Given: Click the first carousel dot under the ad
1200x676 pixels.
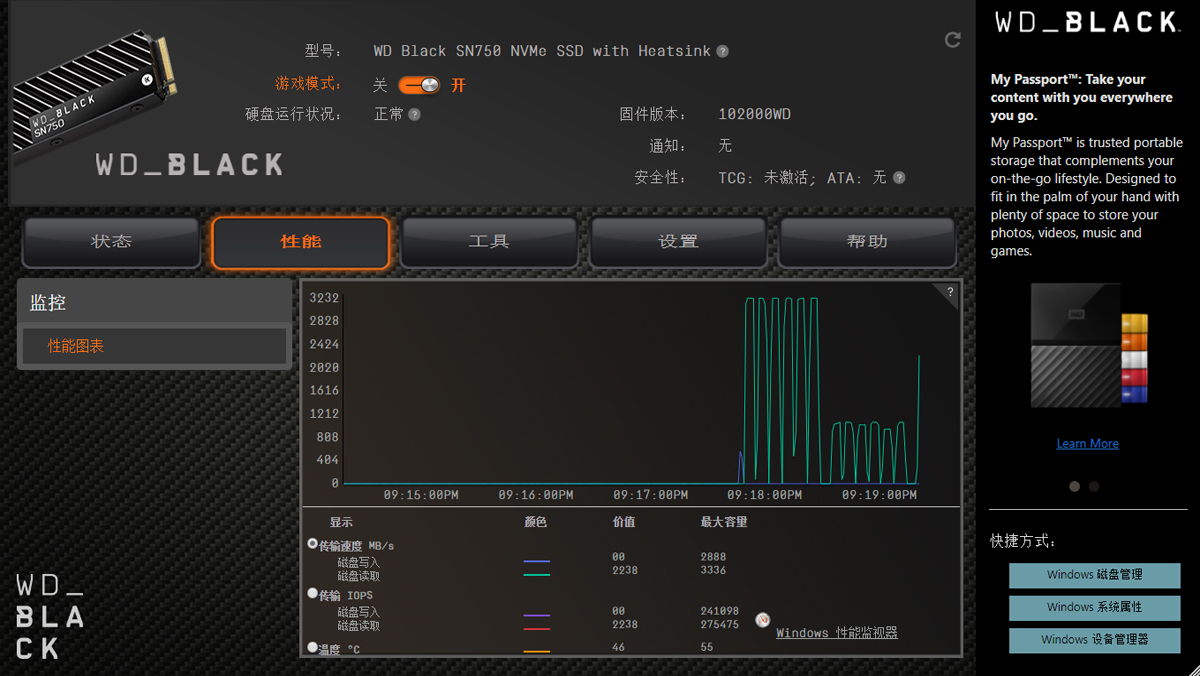Looking at the screenshot, I should click(1075, 486).
